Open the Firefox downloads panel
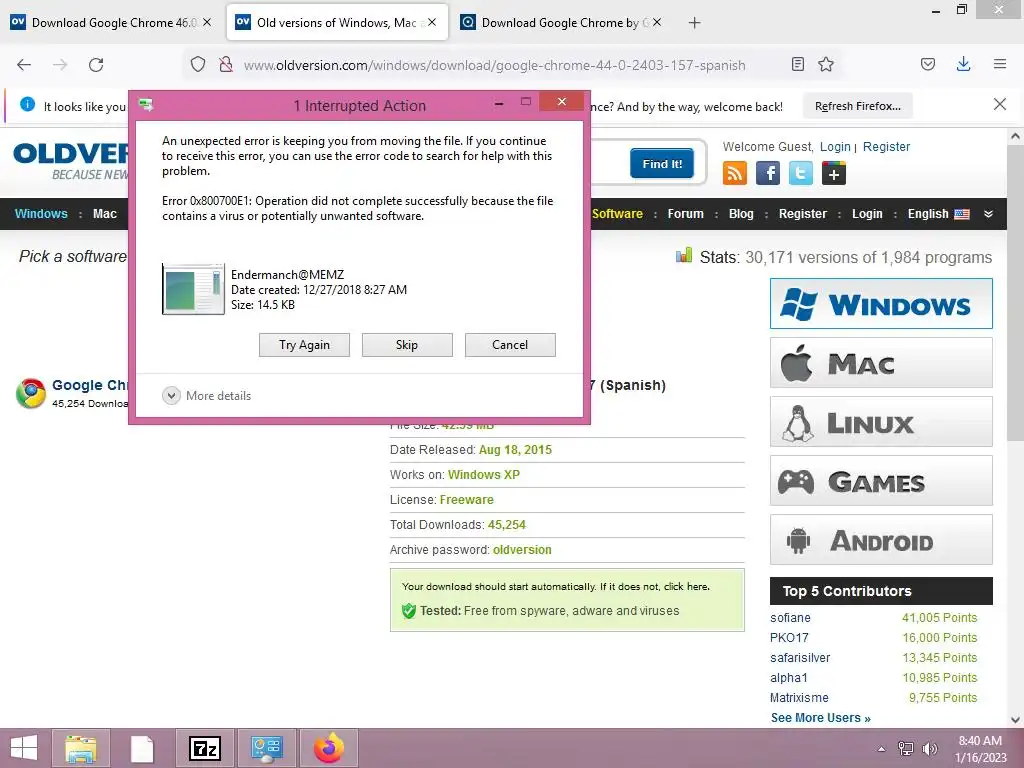The height and width of the screenshot is (768, 1024). (x=963, y=64)
